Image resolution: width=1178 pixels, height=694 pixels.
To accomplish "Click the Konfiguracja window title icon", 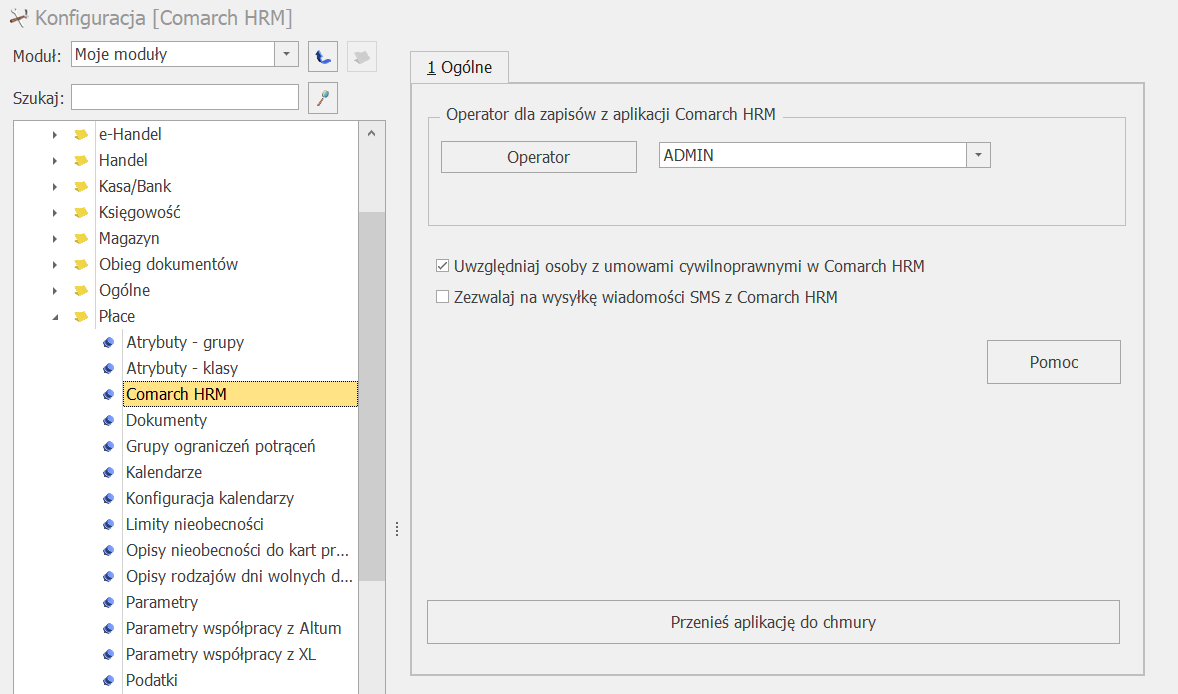I will (x=18, y=17).
